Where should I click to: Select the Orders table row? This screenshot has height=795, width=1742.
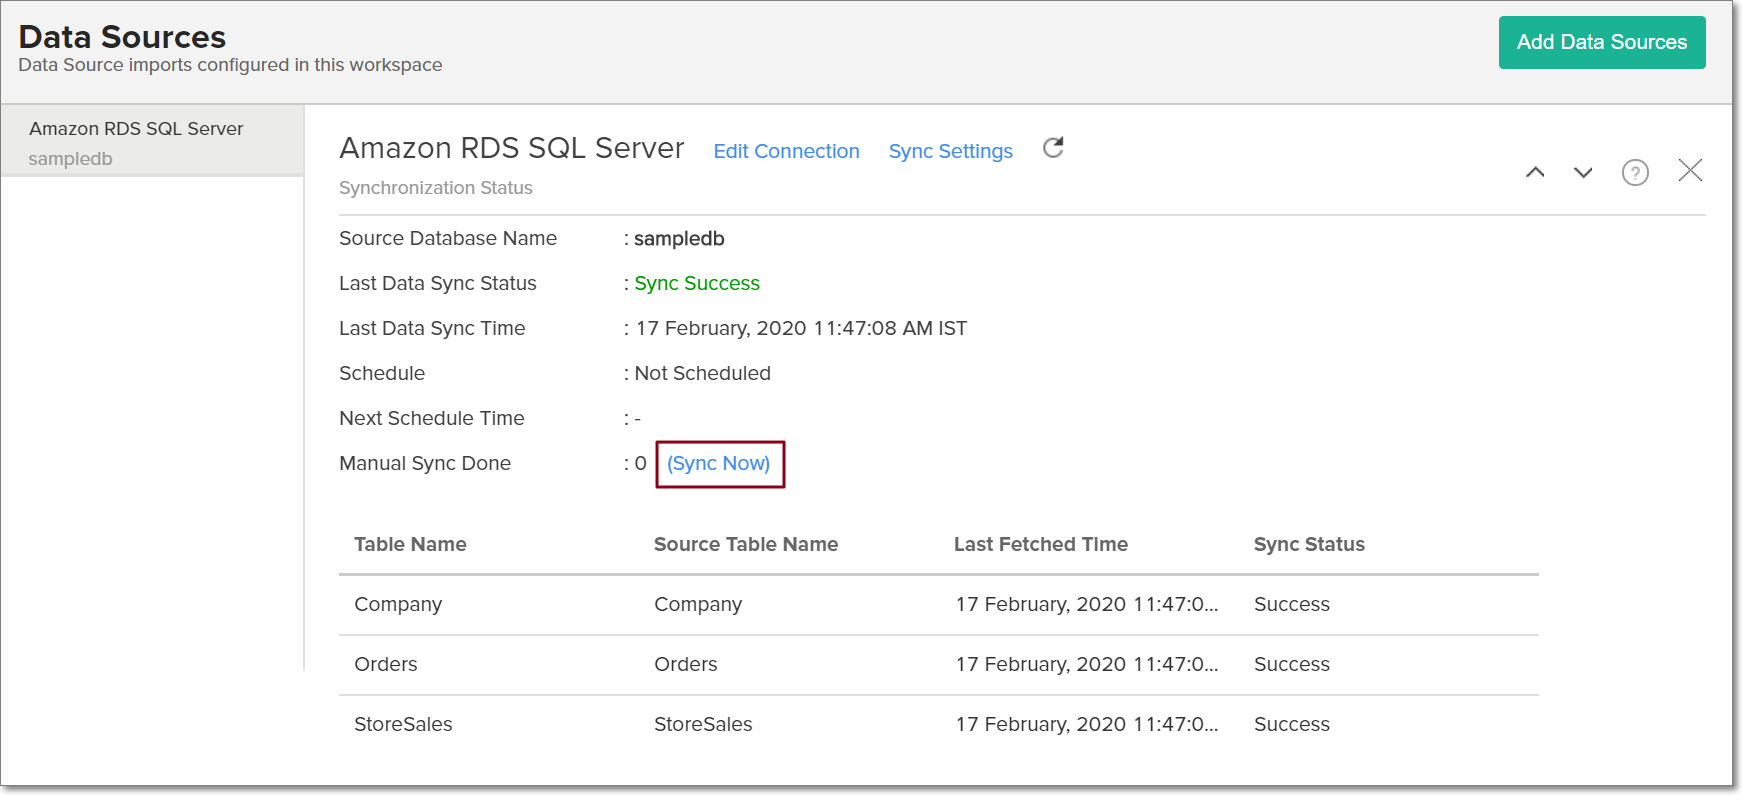pyautogui.click(x=386, y=664)
